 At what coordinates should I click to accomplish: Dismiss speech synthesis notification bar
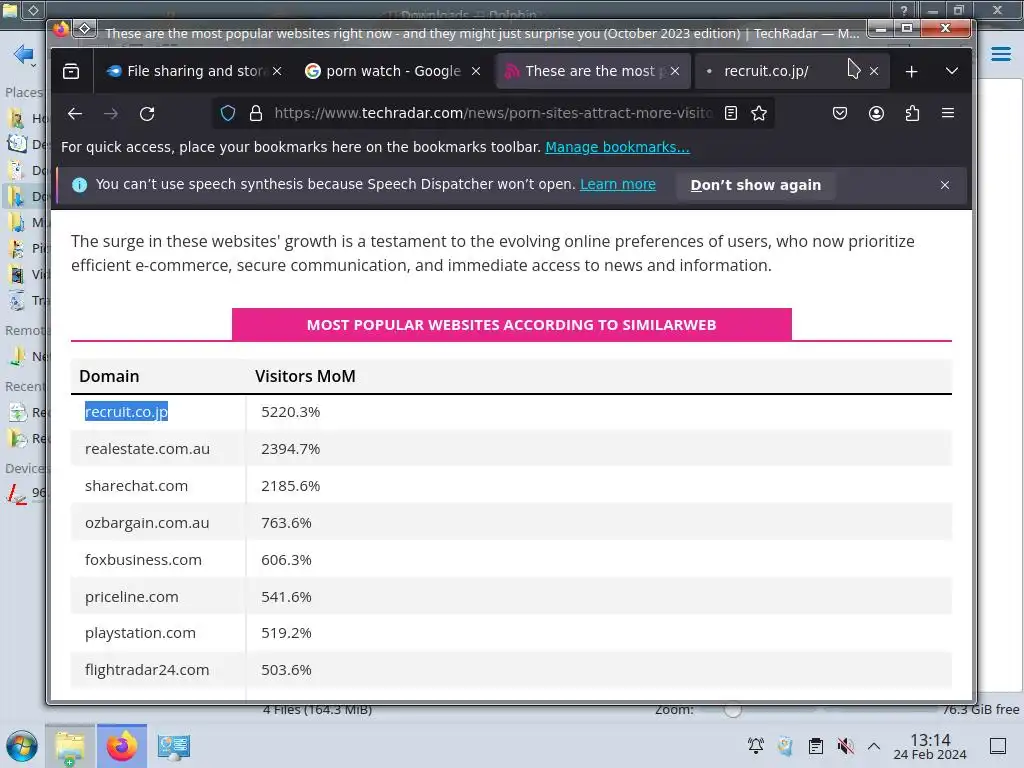tap(944, 185)
